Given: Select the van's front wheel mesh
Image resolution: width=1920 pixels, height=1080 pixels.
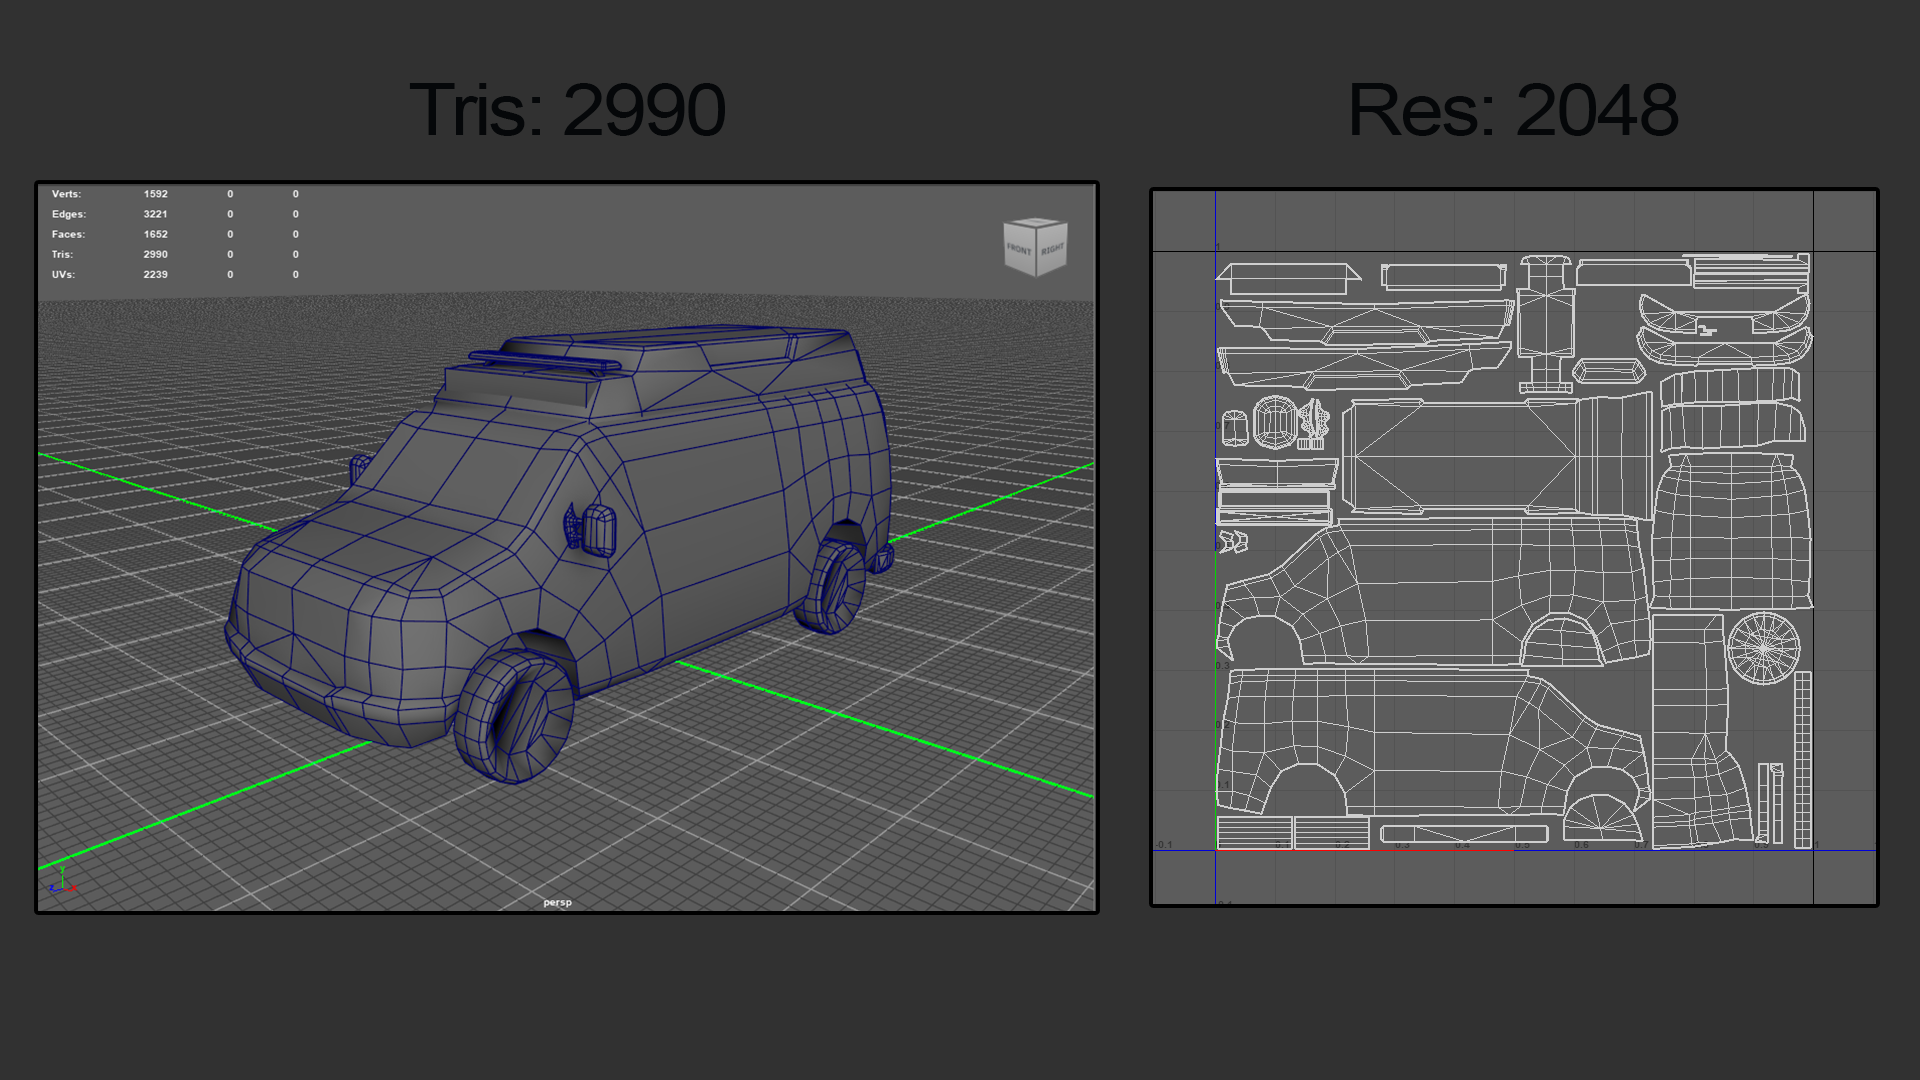Looking at the screenshot, I should pos(514,715).
